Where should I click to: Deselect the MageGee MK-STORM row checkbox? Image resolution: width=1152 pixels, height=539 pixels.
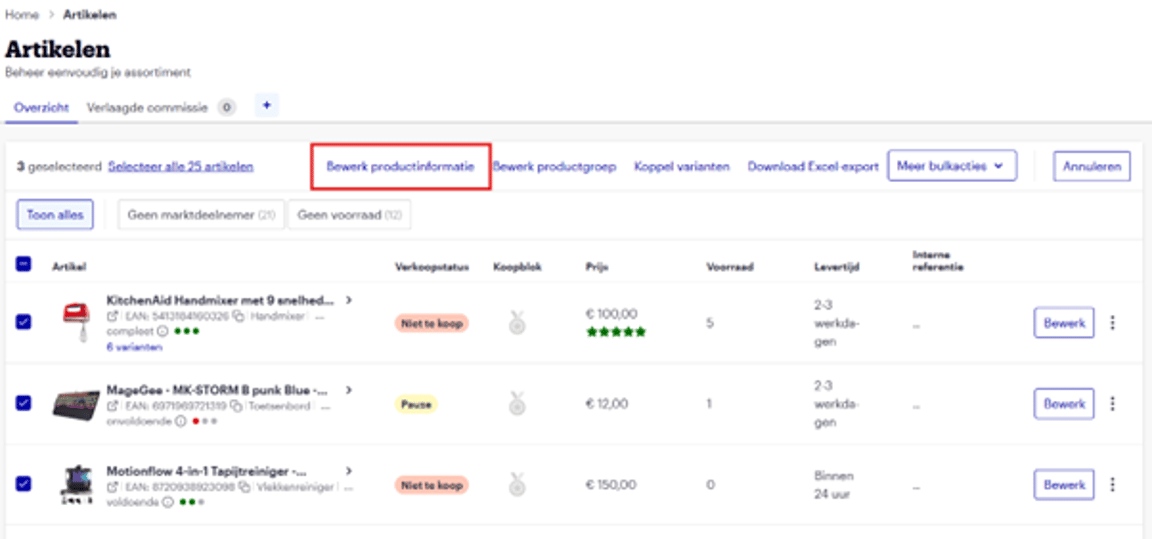24,403
